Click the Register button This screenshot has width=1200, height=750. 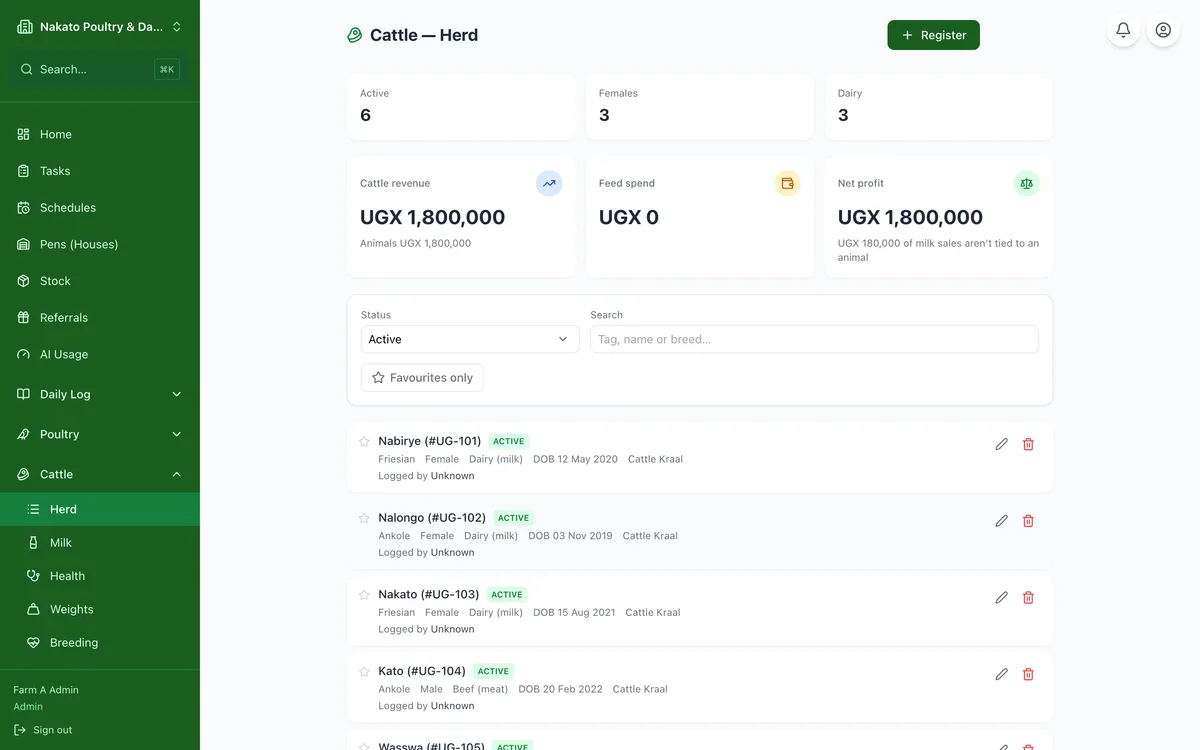933,35
